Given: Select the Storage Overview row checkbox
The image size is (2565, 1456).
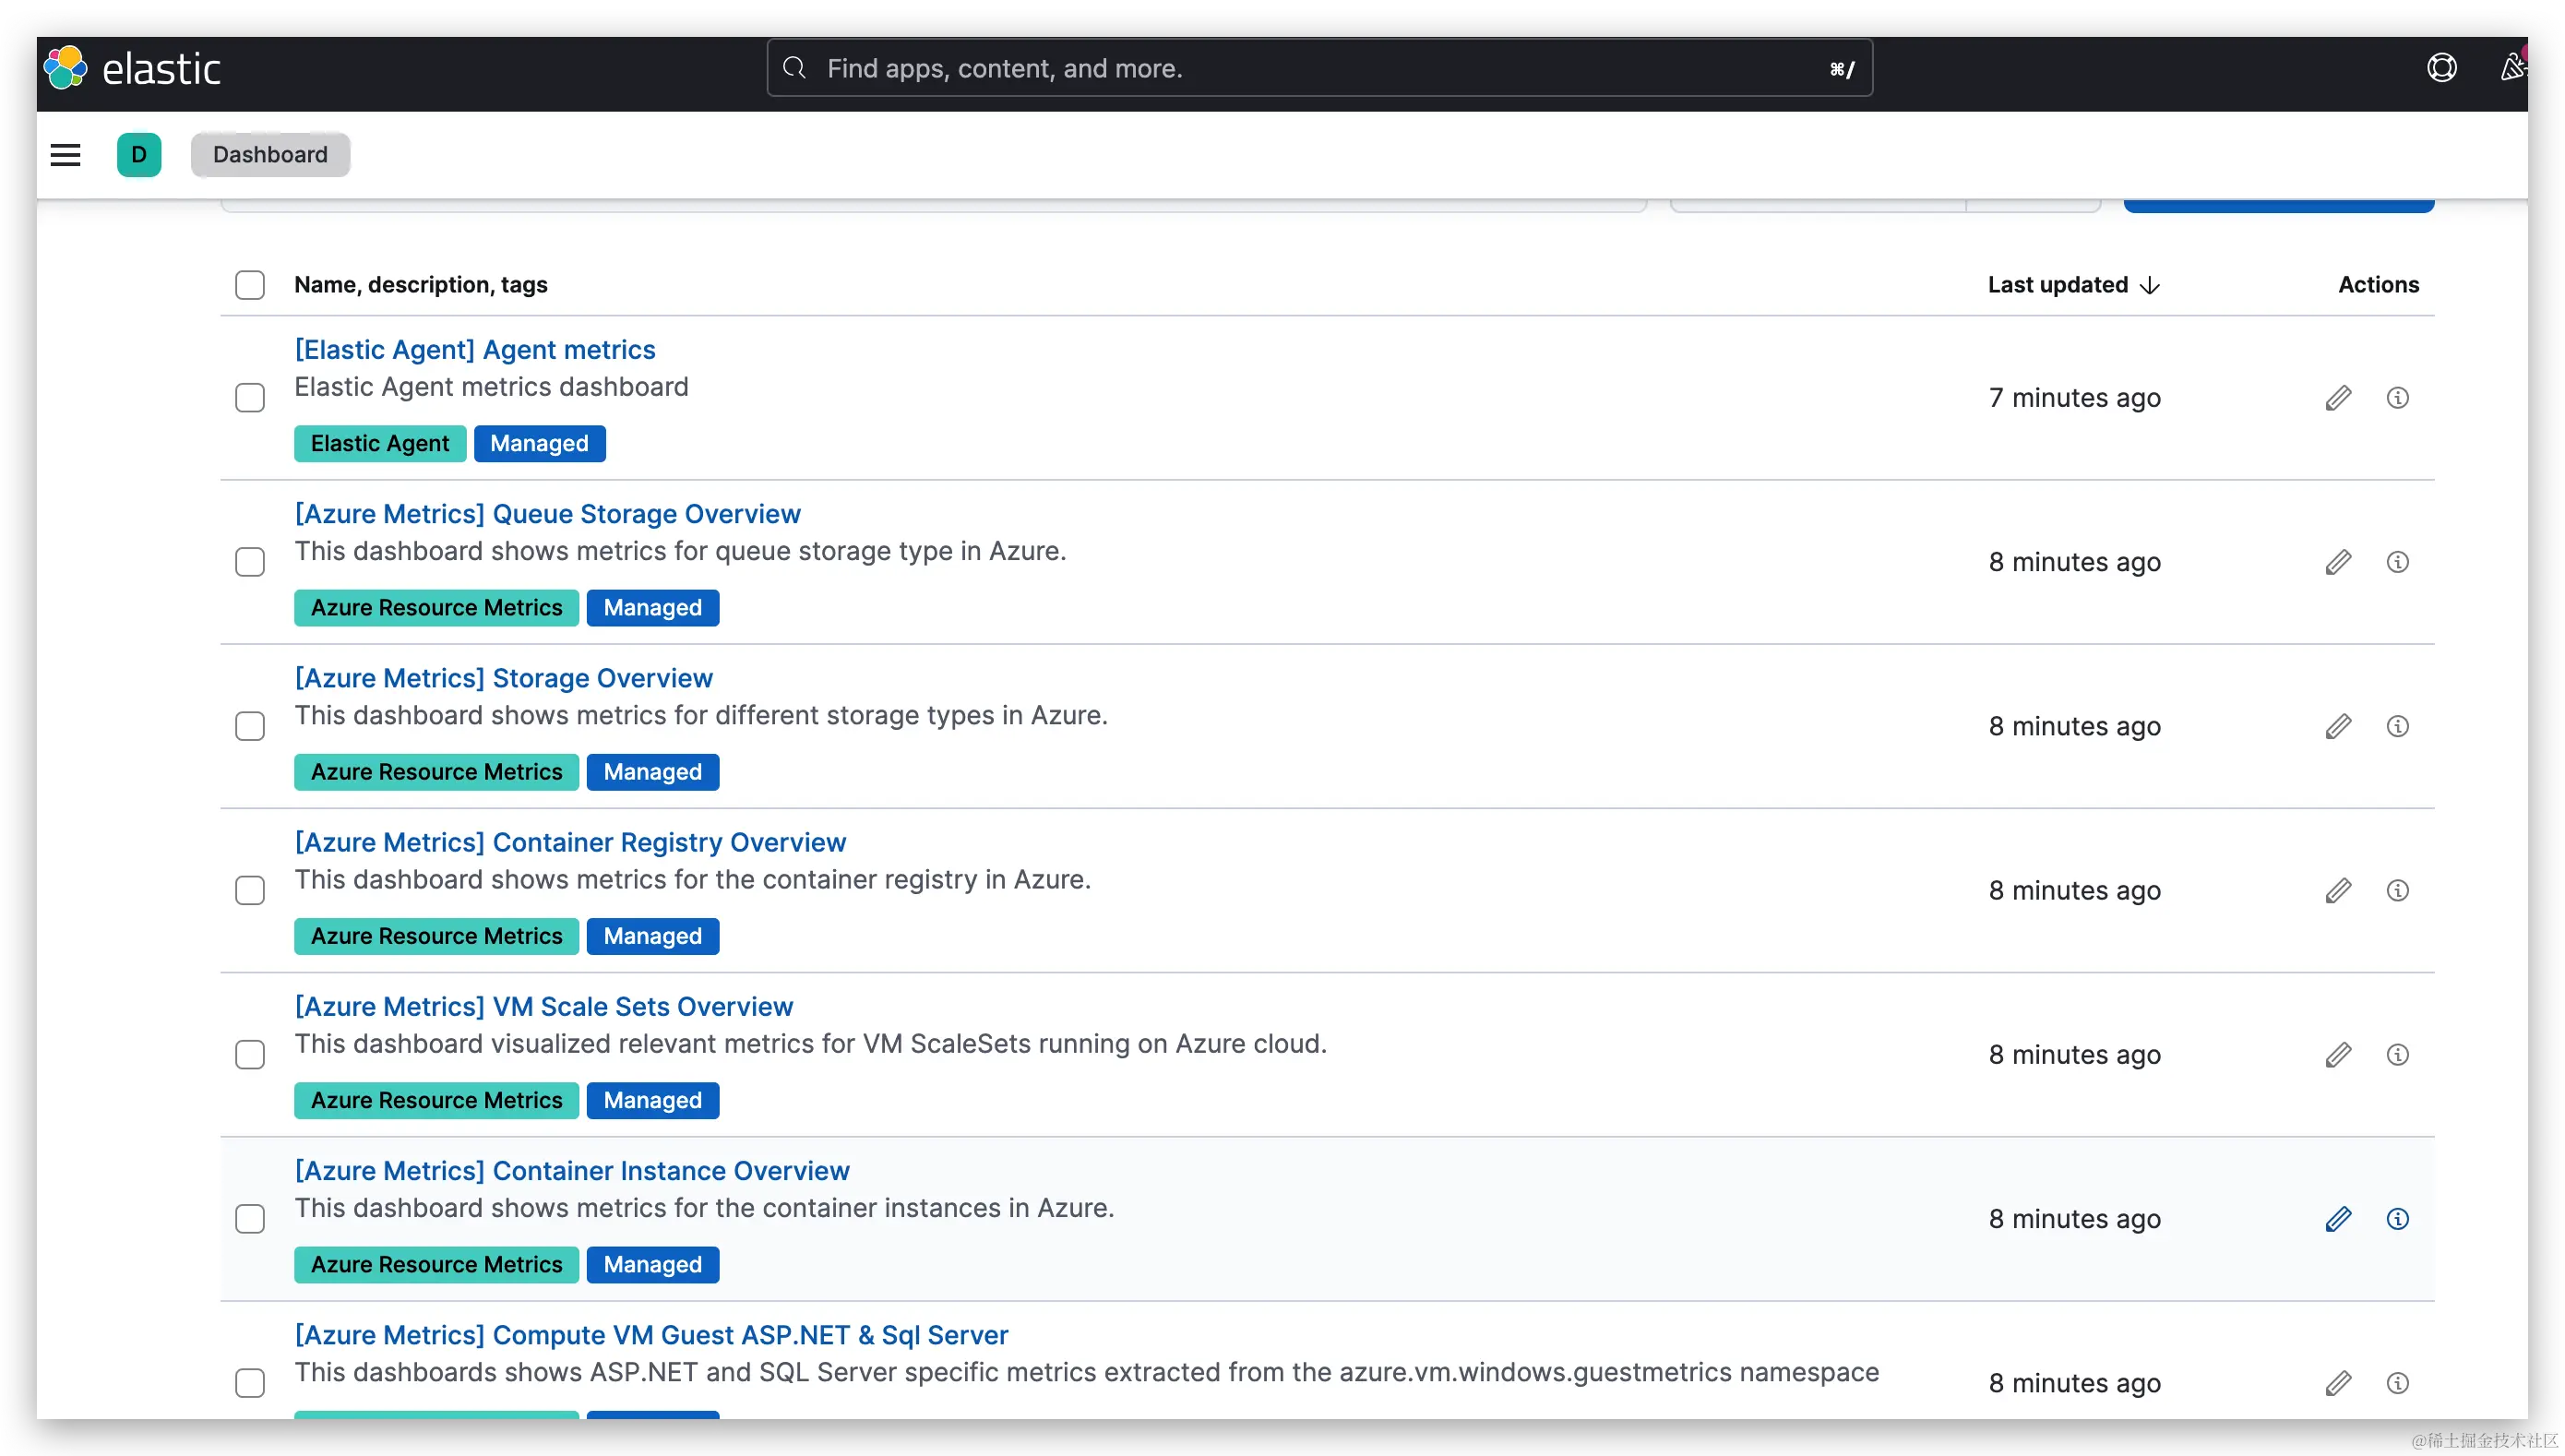Looking at the screenshot, I should [x=250, y=726].
